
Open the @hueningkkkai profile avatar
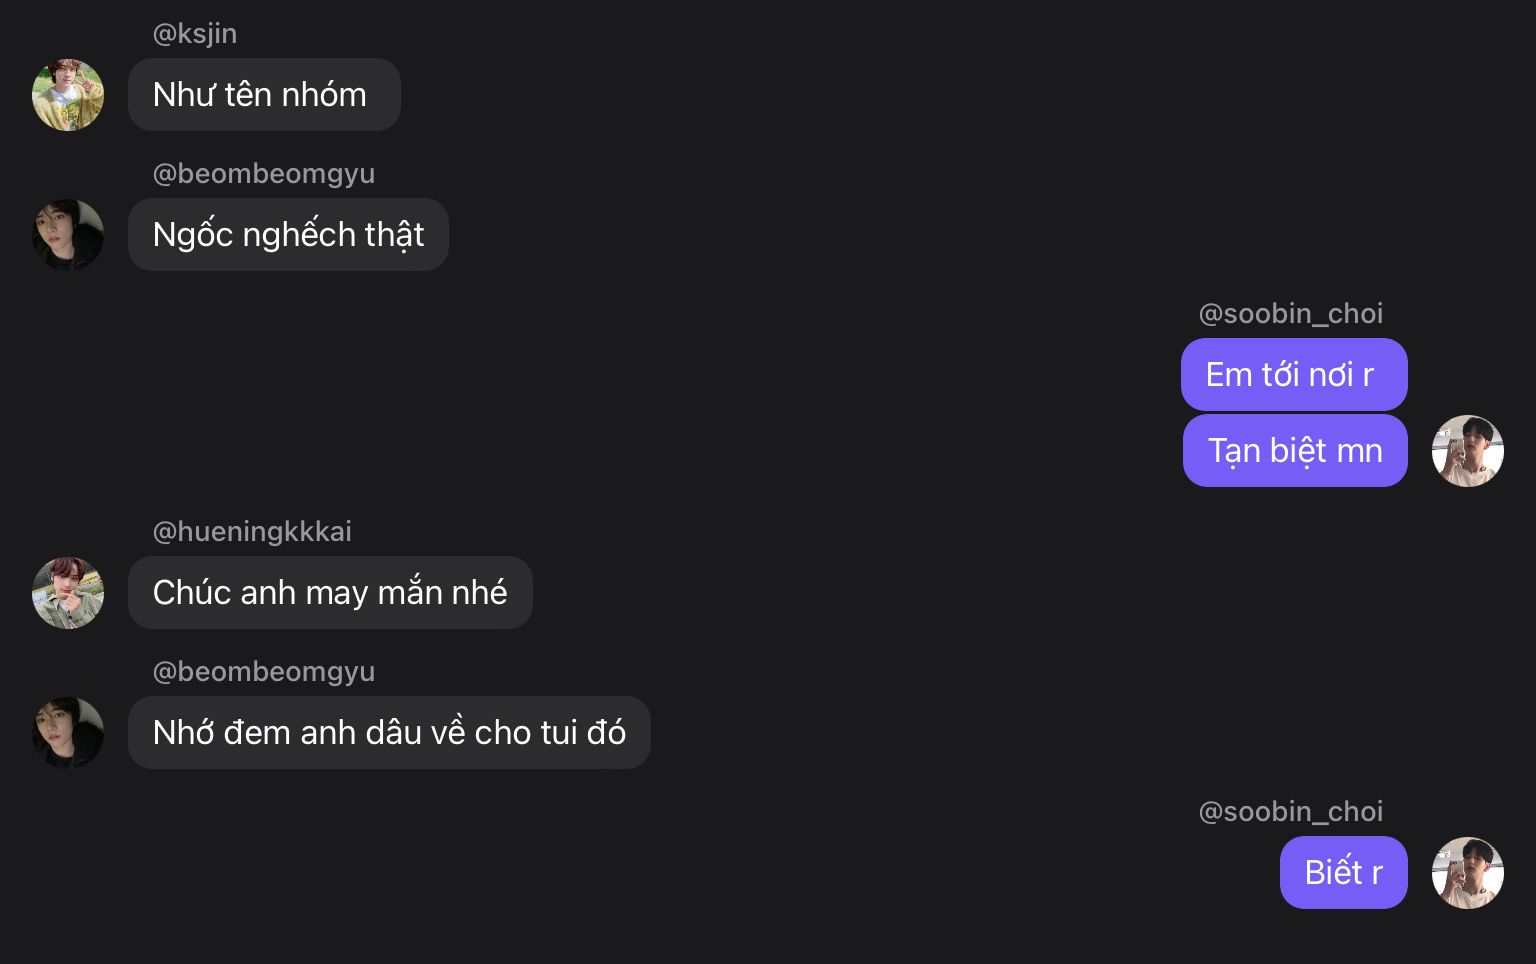click(68, 593)
